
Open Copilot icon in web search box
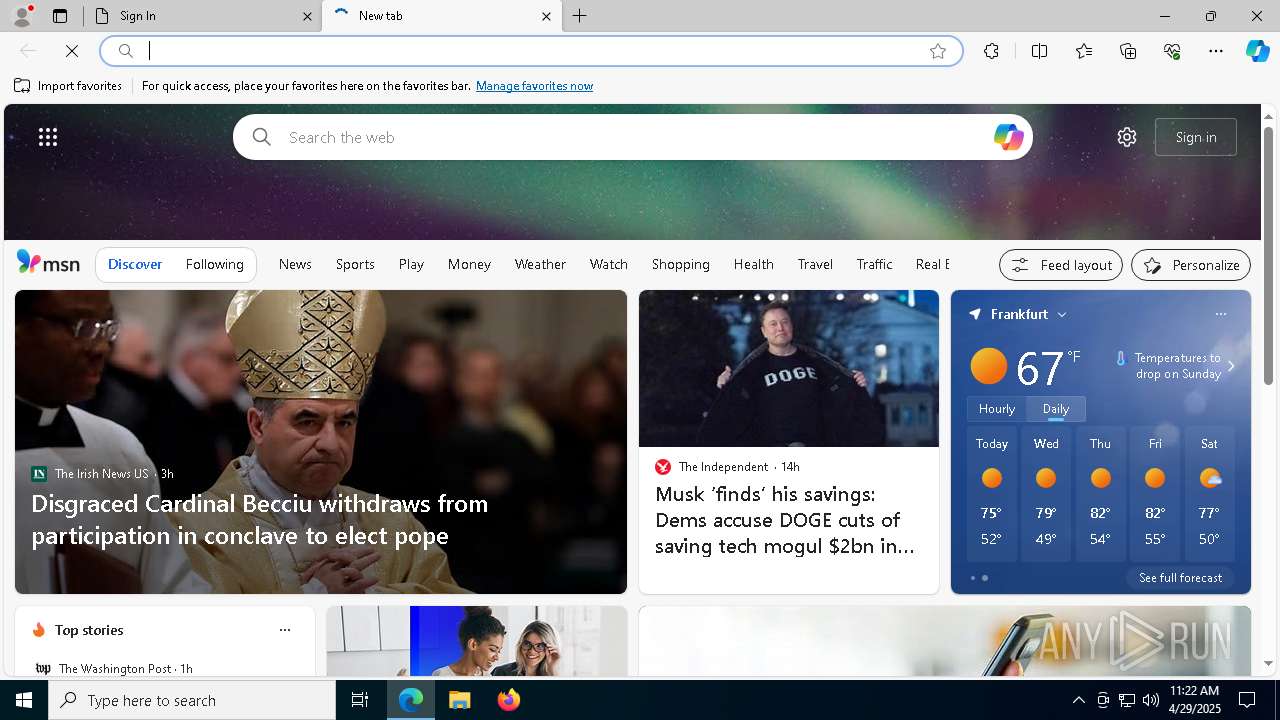point(1008,137)
